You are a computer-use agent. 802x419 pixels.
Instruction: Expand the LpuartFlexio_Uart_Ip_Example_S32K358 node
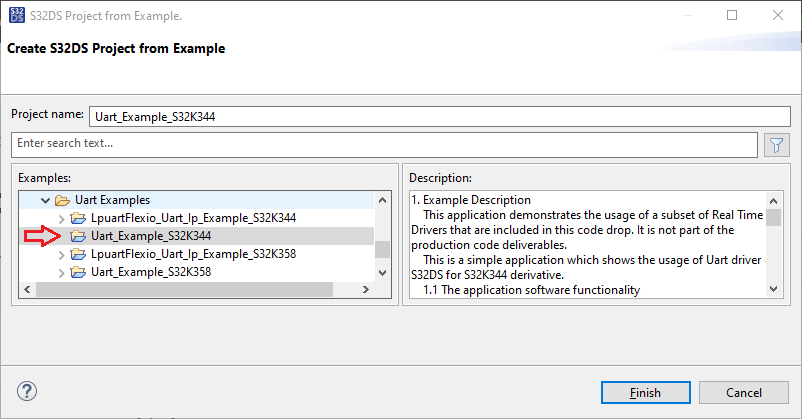point(62,254)
